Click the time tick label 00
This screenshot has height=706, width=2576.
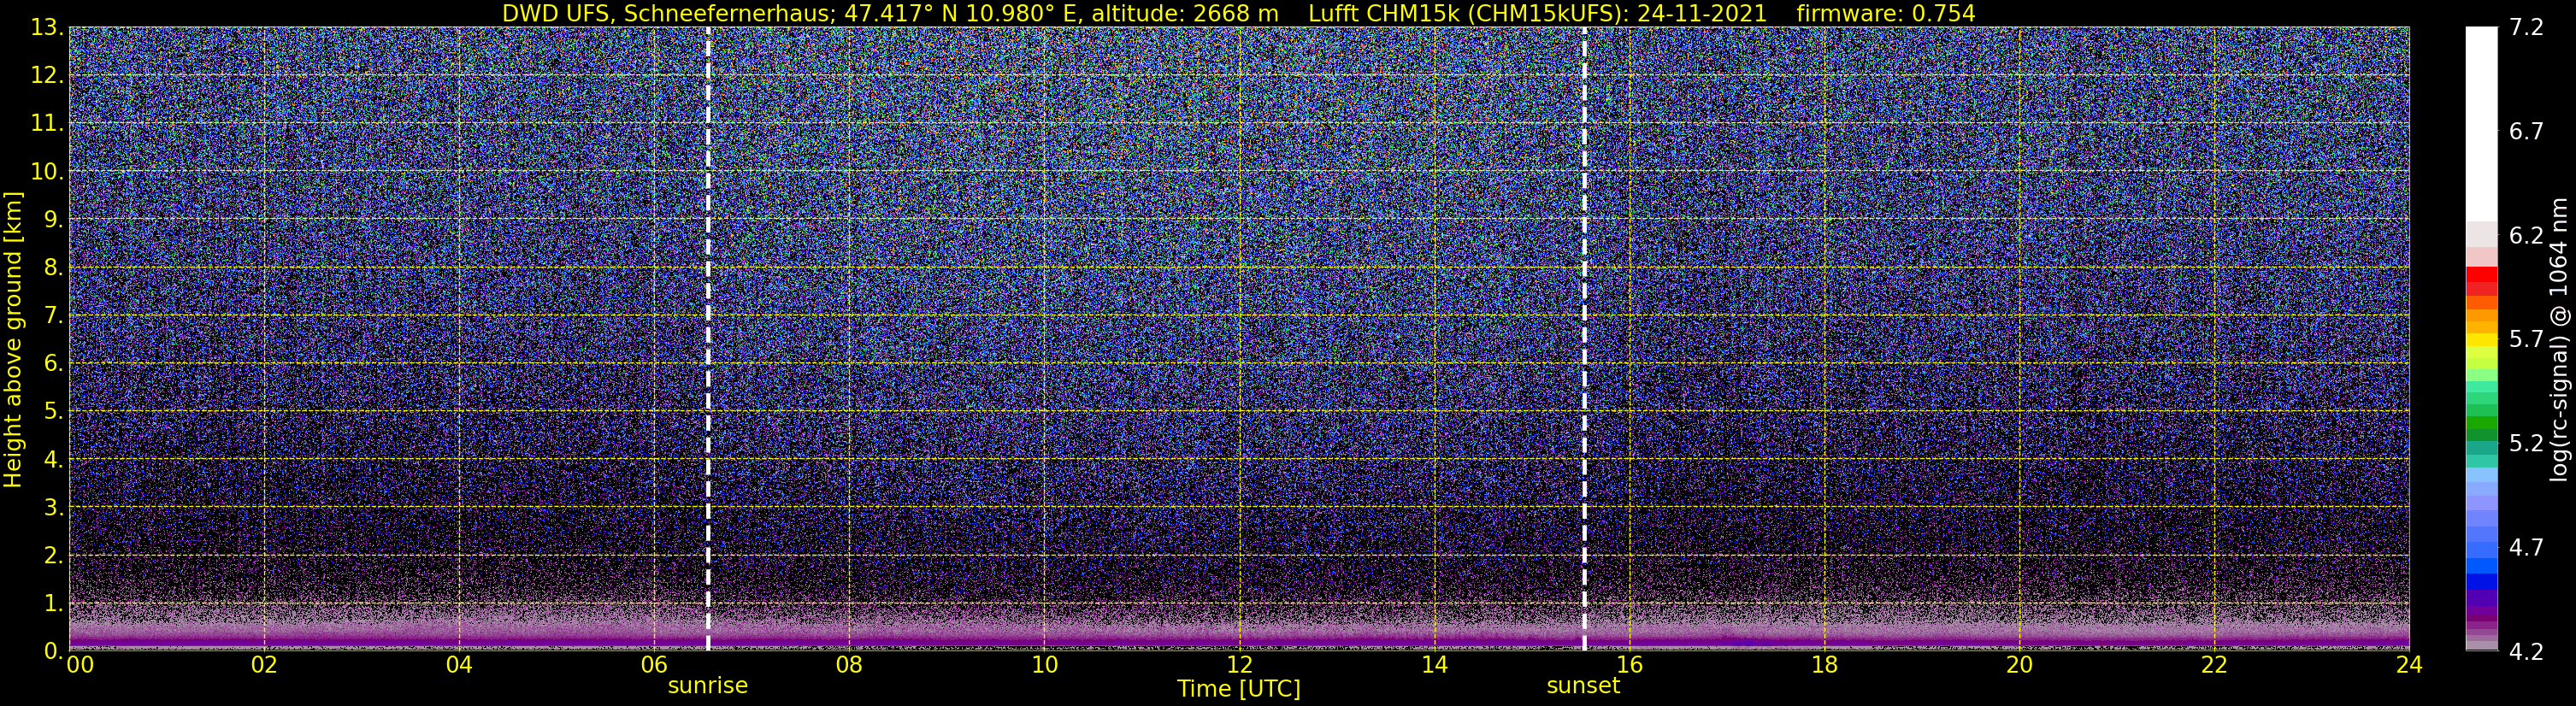coord(80,666)
